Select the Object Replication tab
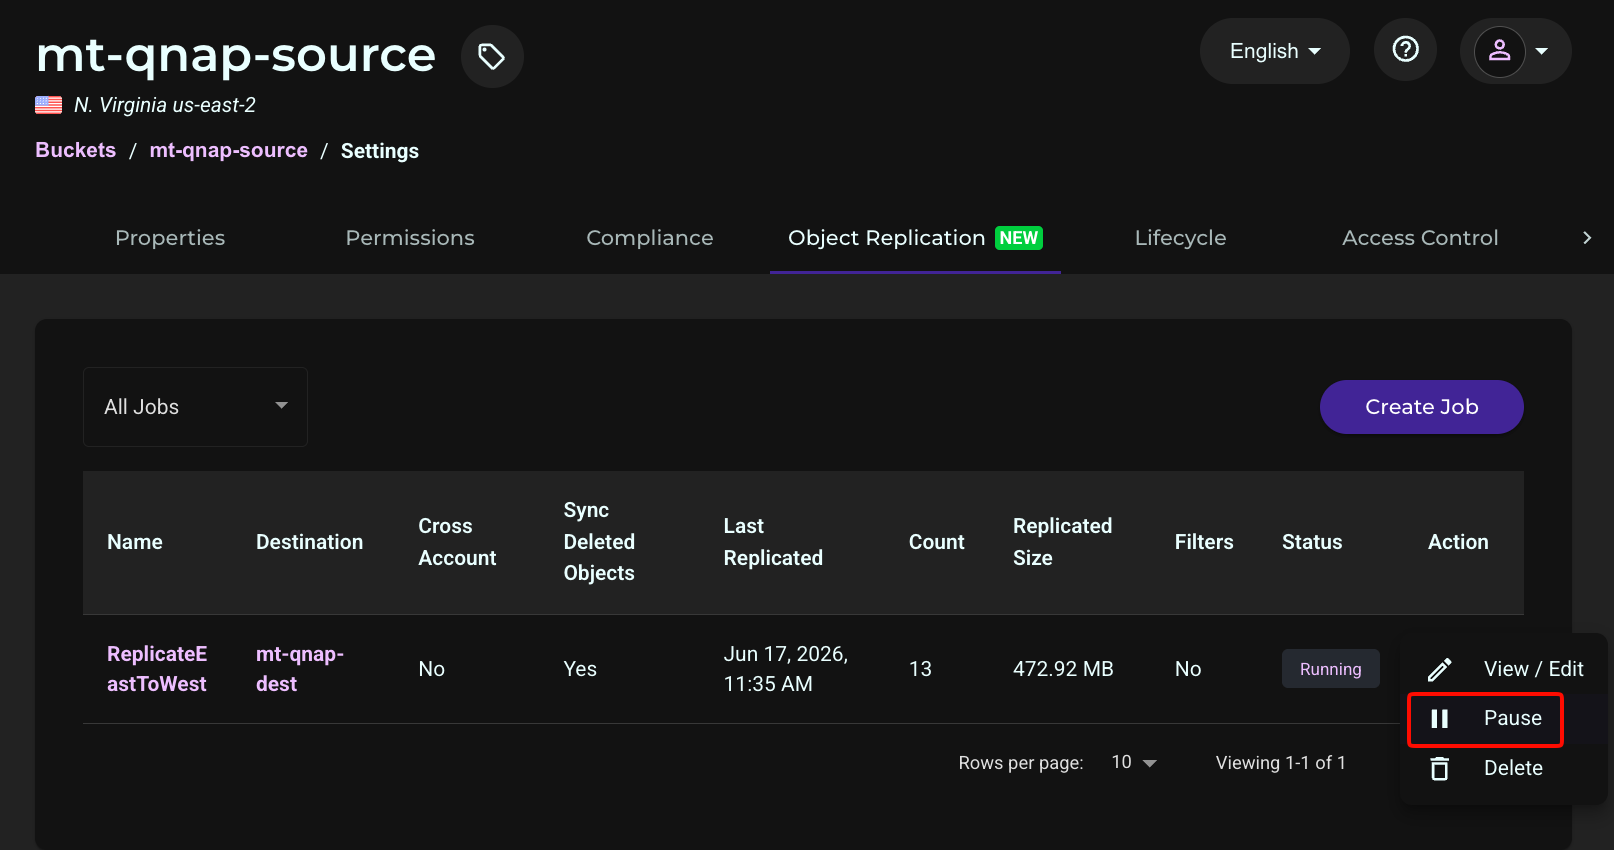 click(x=915, y=238)
